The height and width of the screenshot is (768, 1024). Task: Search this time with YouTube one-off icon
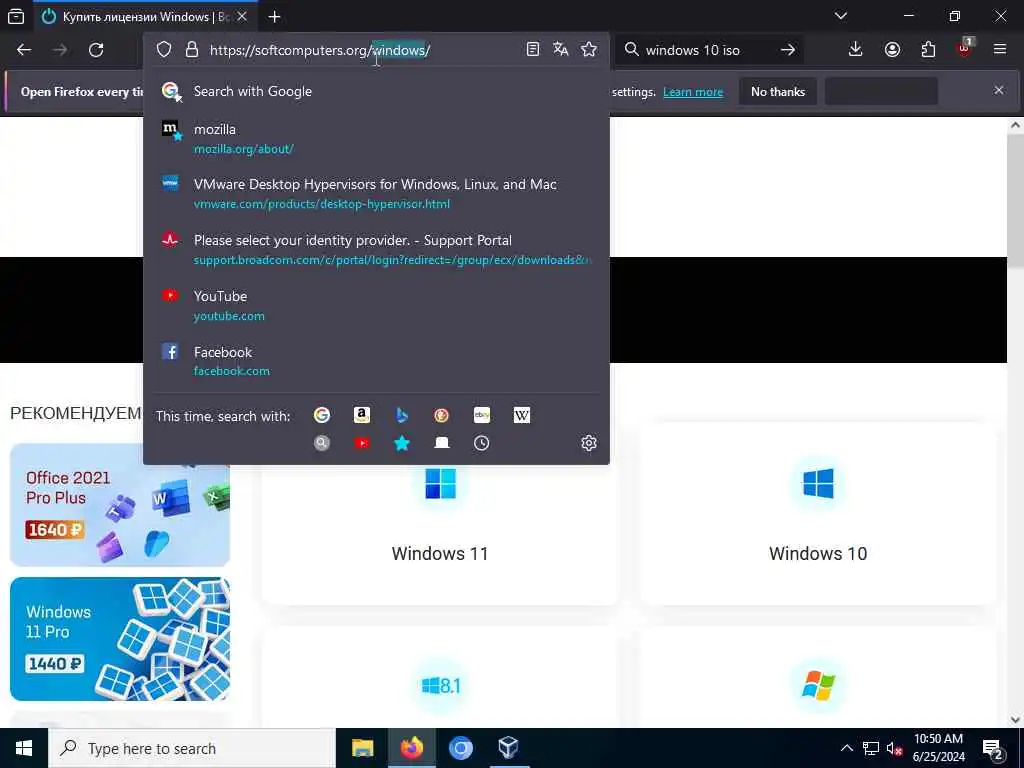click(x=362, y=443)
